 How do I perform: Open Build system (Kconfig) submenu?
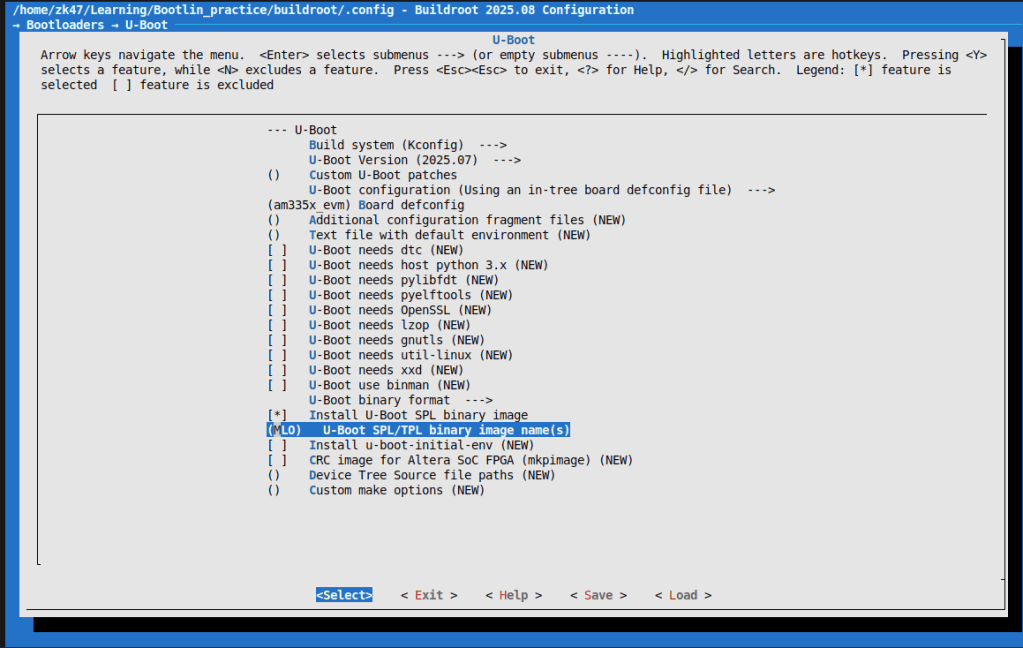coord(407,145)
